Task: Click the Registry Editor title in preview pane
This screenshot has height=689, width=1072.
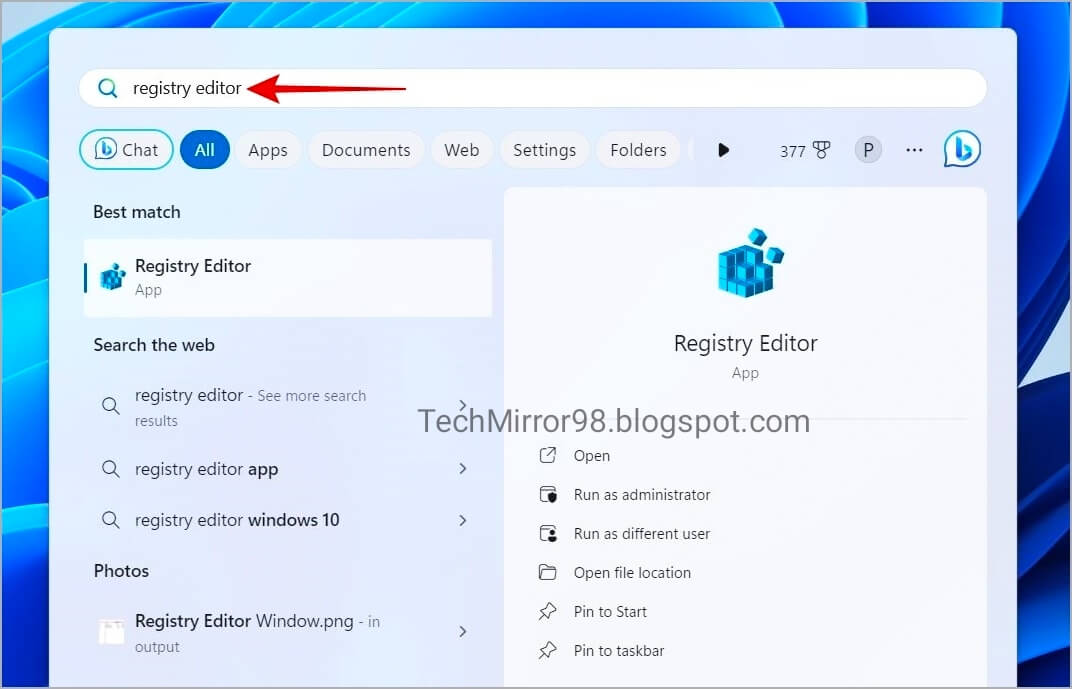Action: coord(745,344)
